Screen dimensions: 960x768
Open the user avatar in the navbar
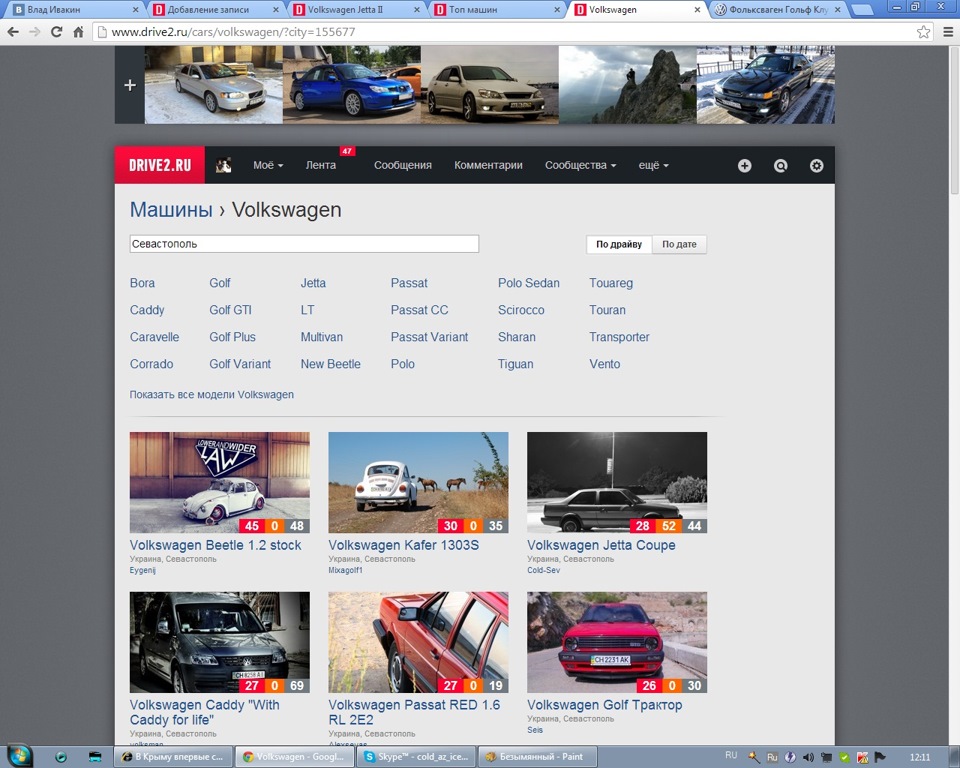(223, 165)
